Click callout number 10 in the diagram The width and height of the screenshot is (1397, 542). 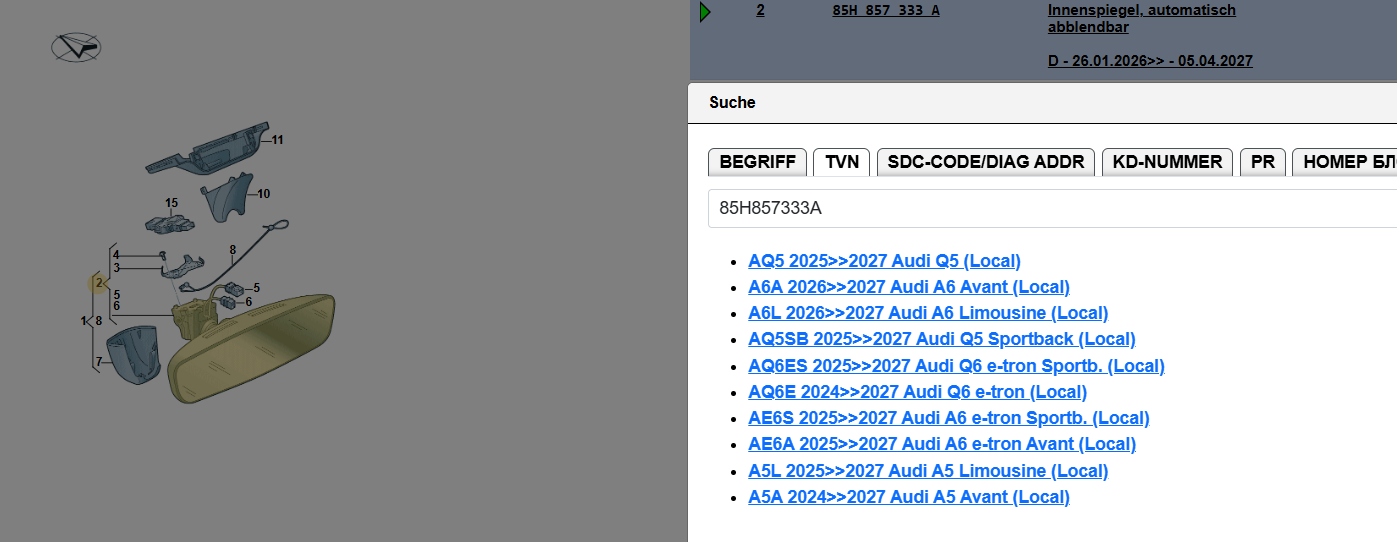(x=263, y=194)
